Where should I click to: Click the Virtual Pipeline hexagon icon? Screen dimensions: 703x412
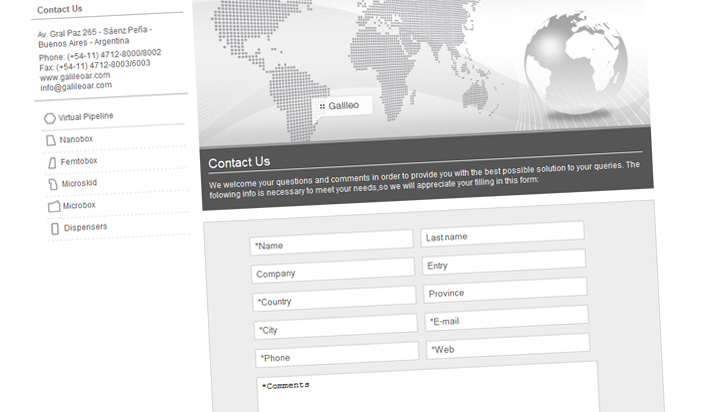tap(50, 118)
